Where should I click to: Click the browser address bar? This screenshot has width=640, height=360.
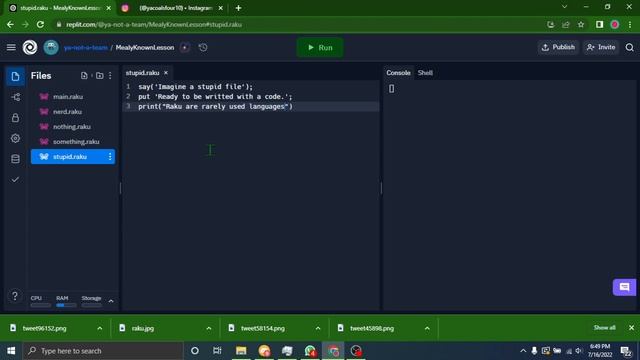click(298, 24)
